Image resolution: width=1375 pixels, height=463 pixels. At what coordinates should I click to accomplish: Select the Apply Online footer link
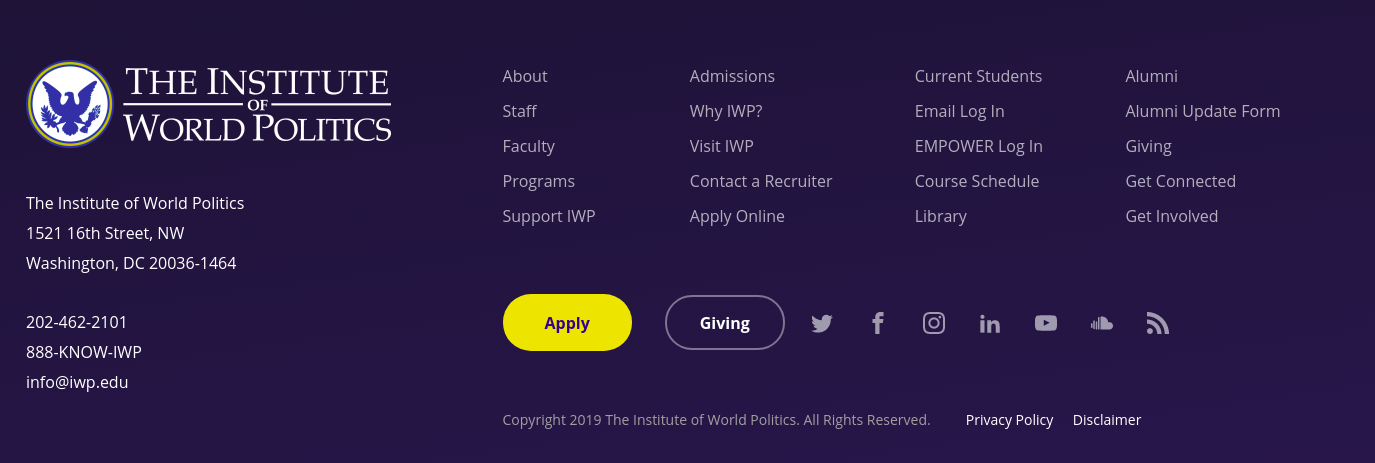pos(737,216)
